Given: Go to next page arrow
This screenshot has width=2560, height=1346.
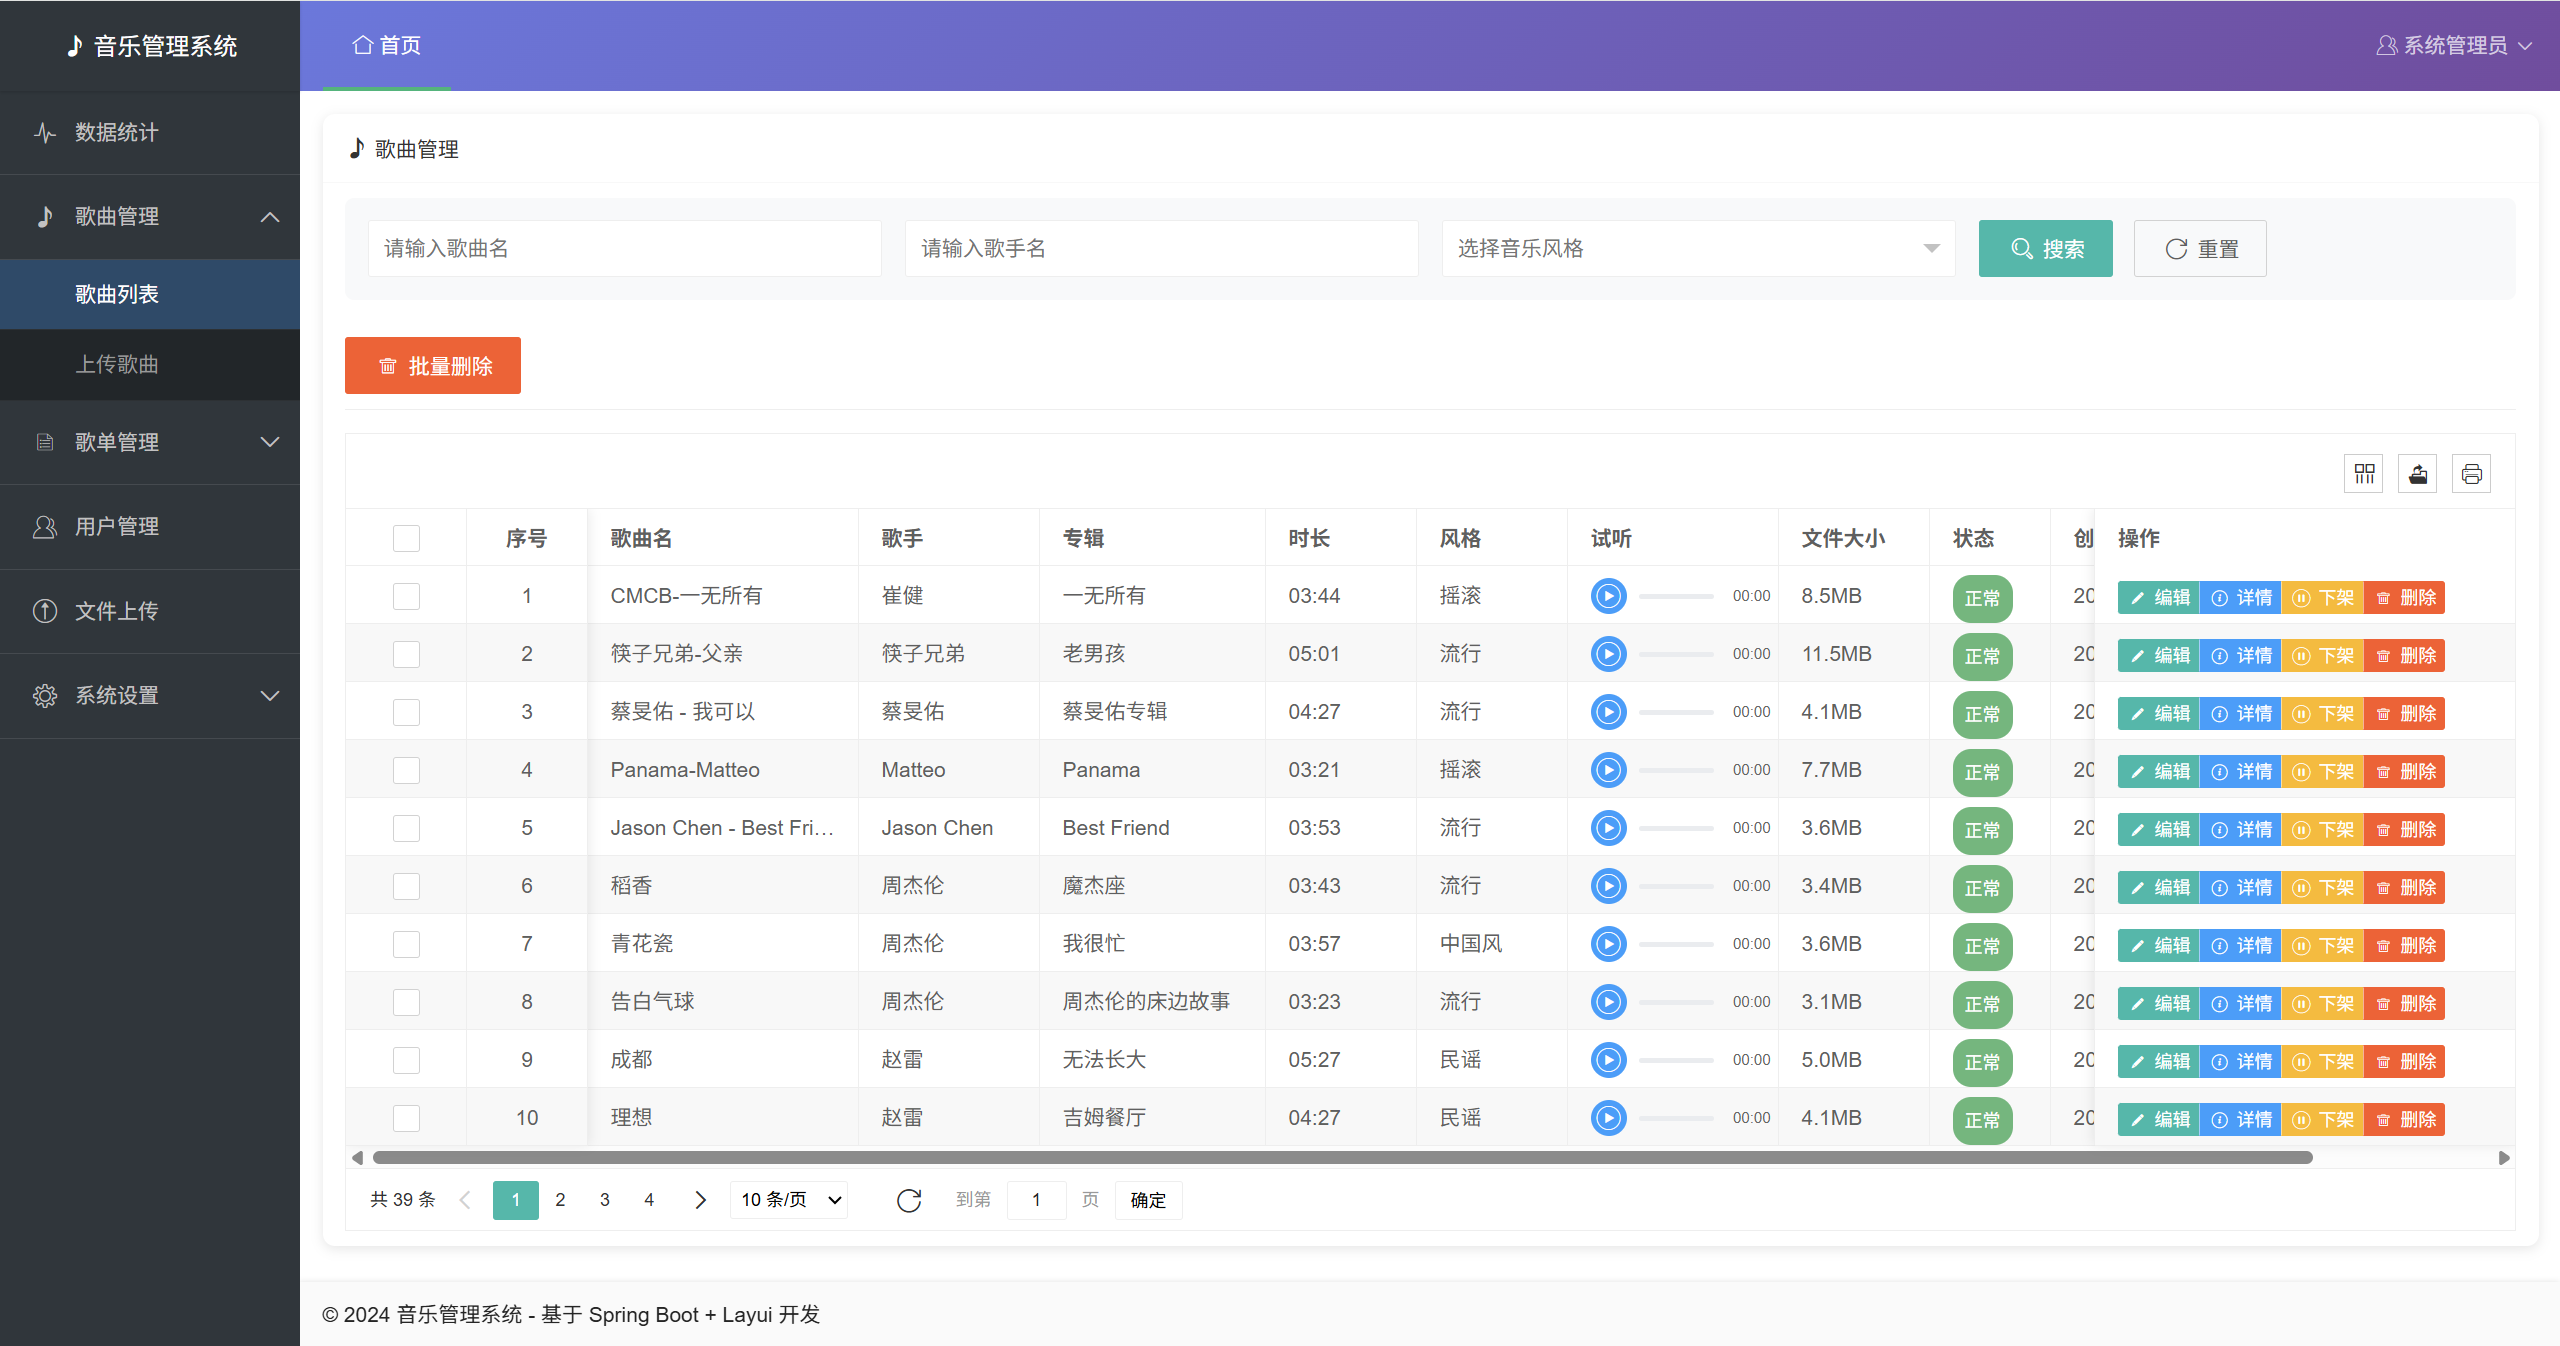Looking at the screenshot, I should (x=700, y=1200).
